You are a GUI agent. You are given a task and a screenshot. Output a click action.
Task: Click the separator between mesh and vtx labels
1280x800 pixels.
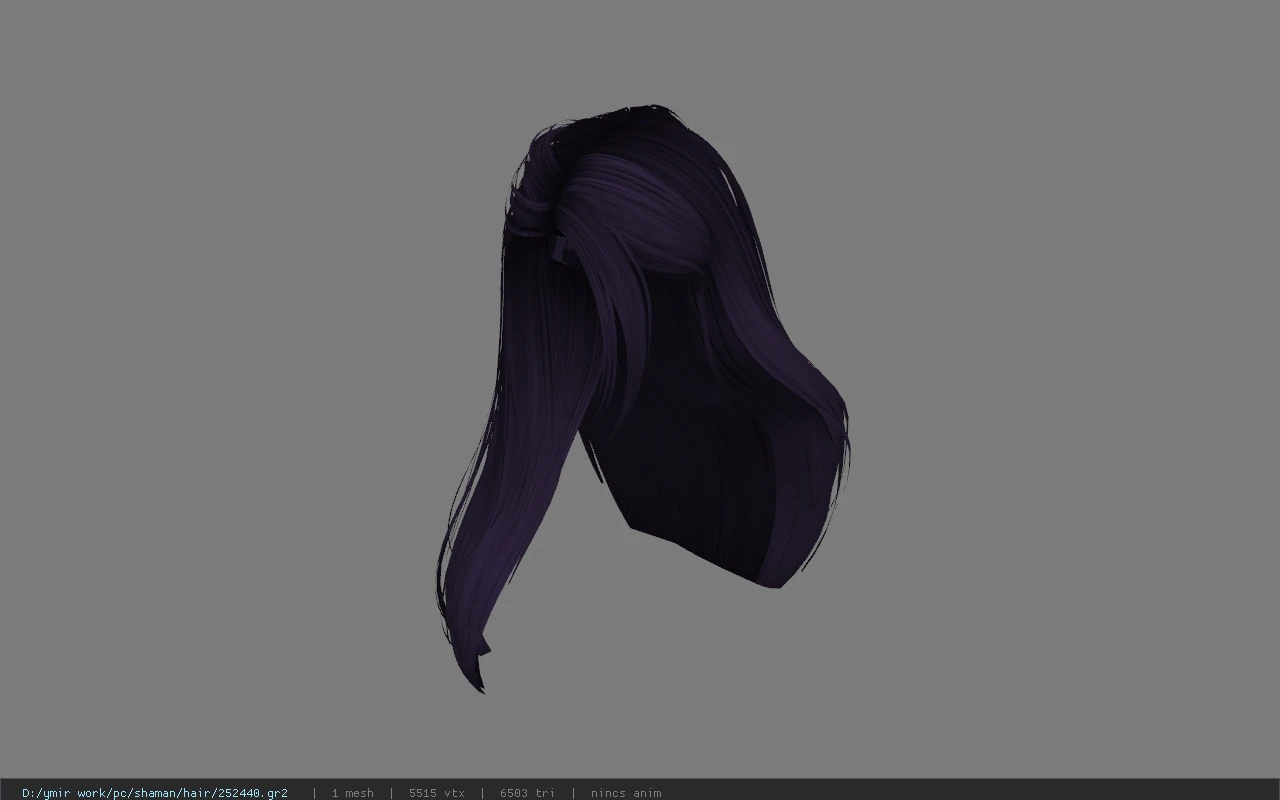(x=391, y=793)
